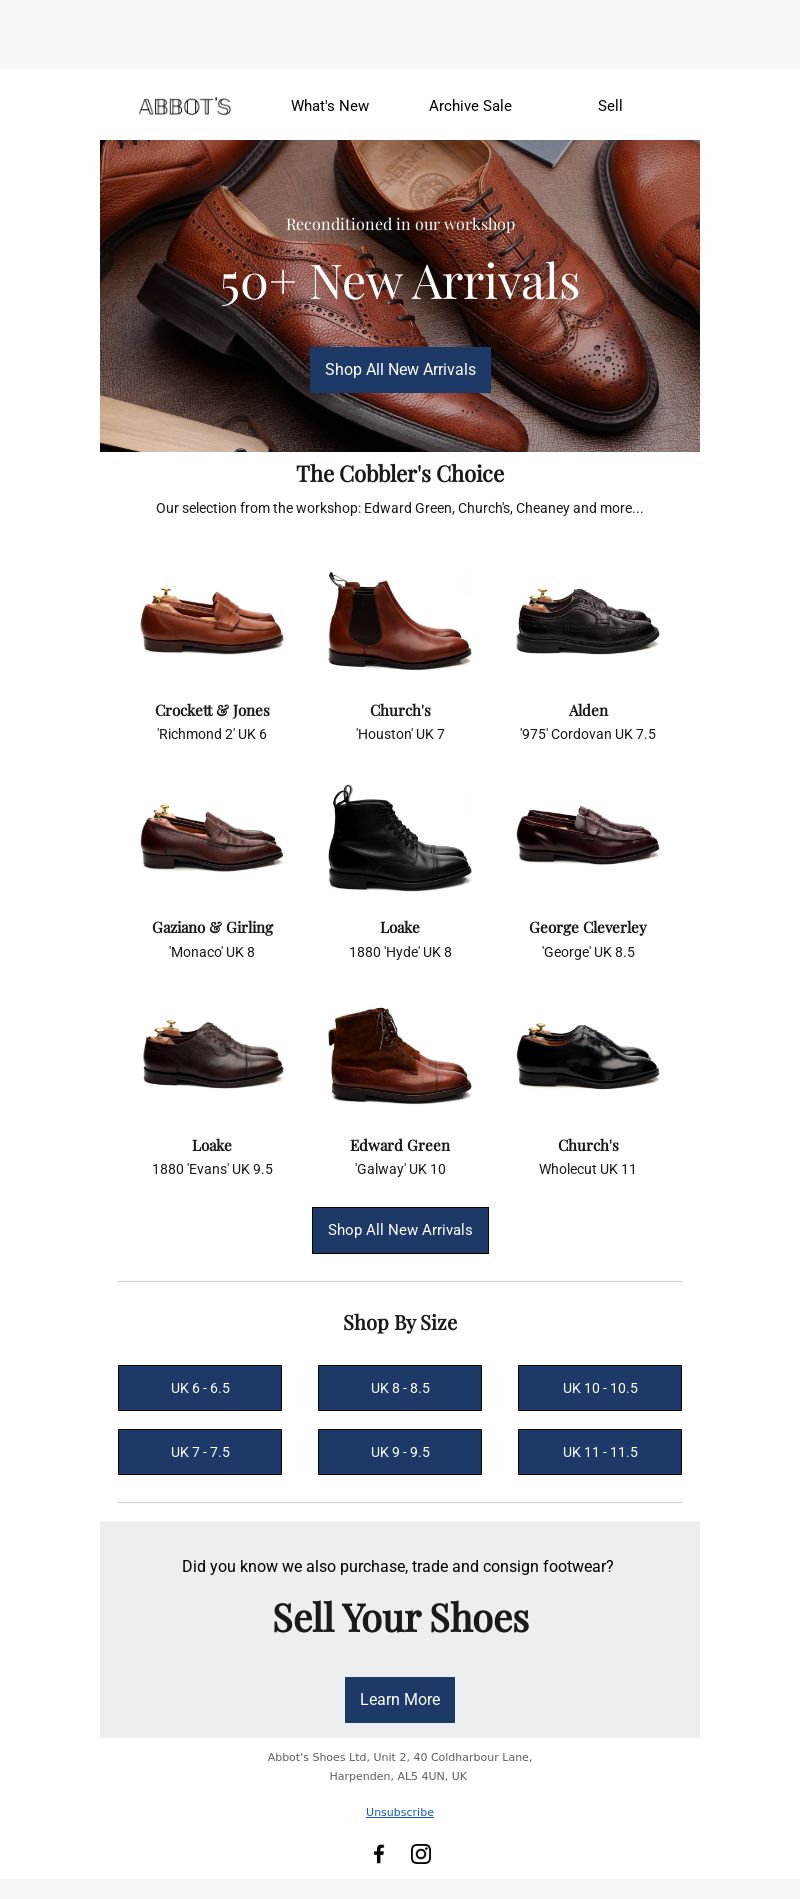
Task: Open the What's New menu item
Action: [x=330, y=106]
